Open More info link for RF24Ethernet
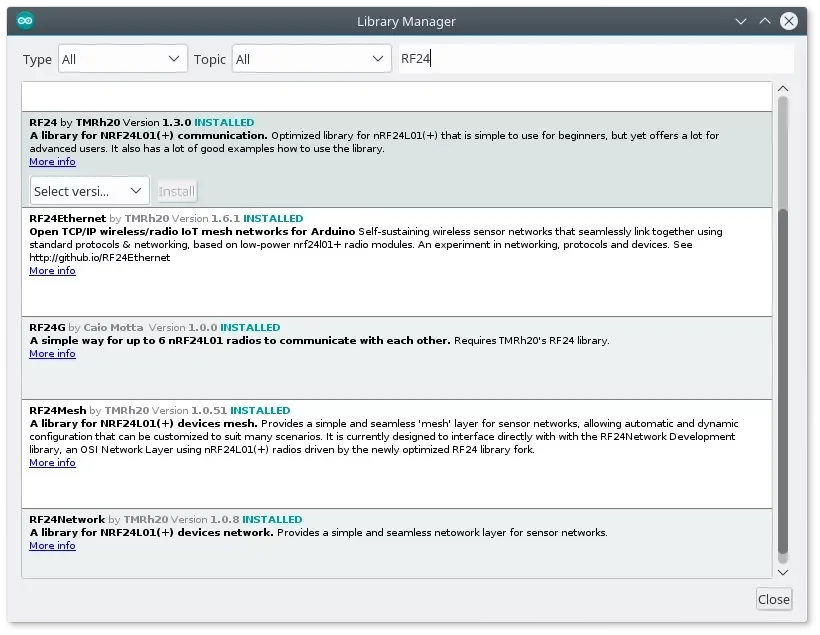This screenshot has width=820, height=635. 52,270
